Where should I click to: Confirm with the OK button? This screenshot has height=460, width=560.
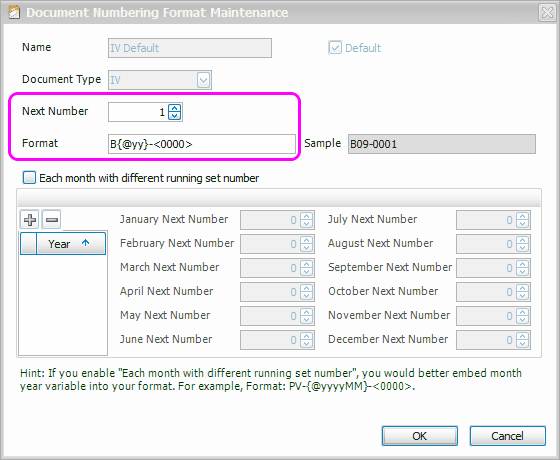(x=420, y=436)
